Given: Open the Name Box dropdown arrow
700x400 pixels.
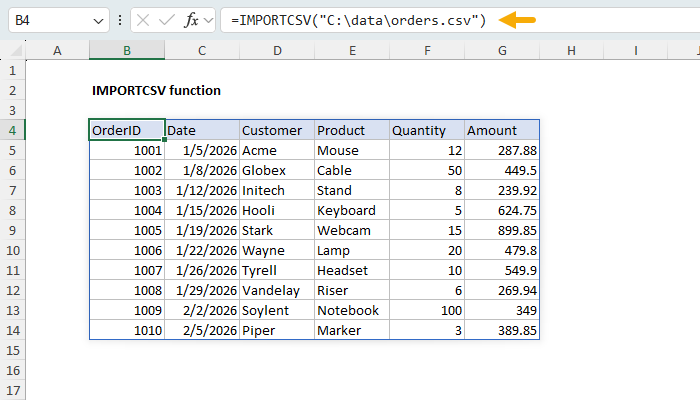Looking at the screenshot, I should (x=98, y=21).
